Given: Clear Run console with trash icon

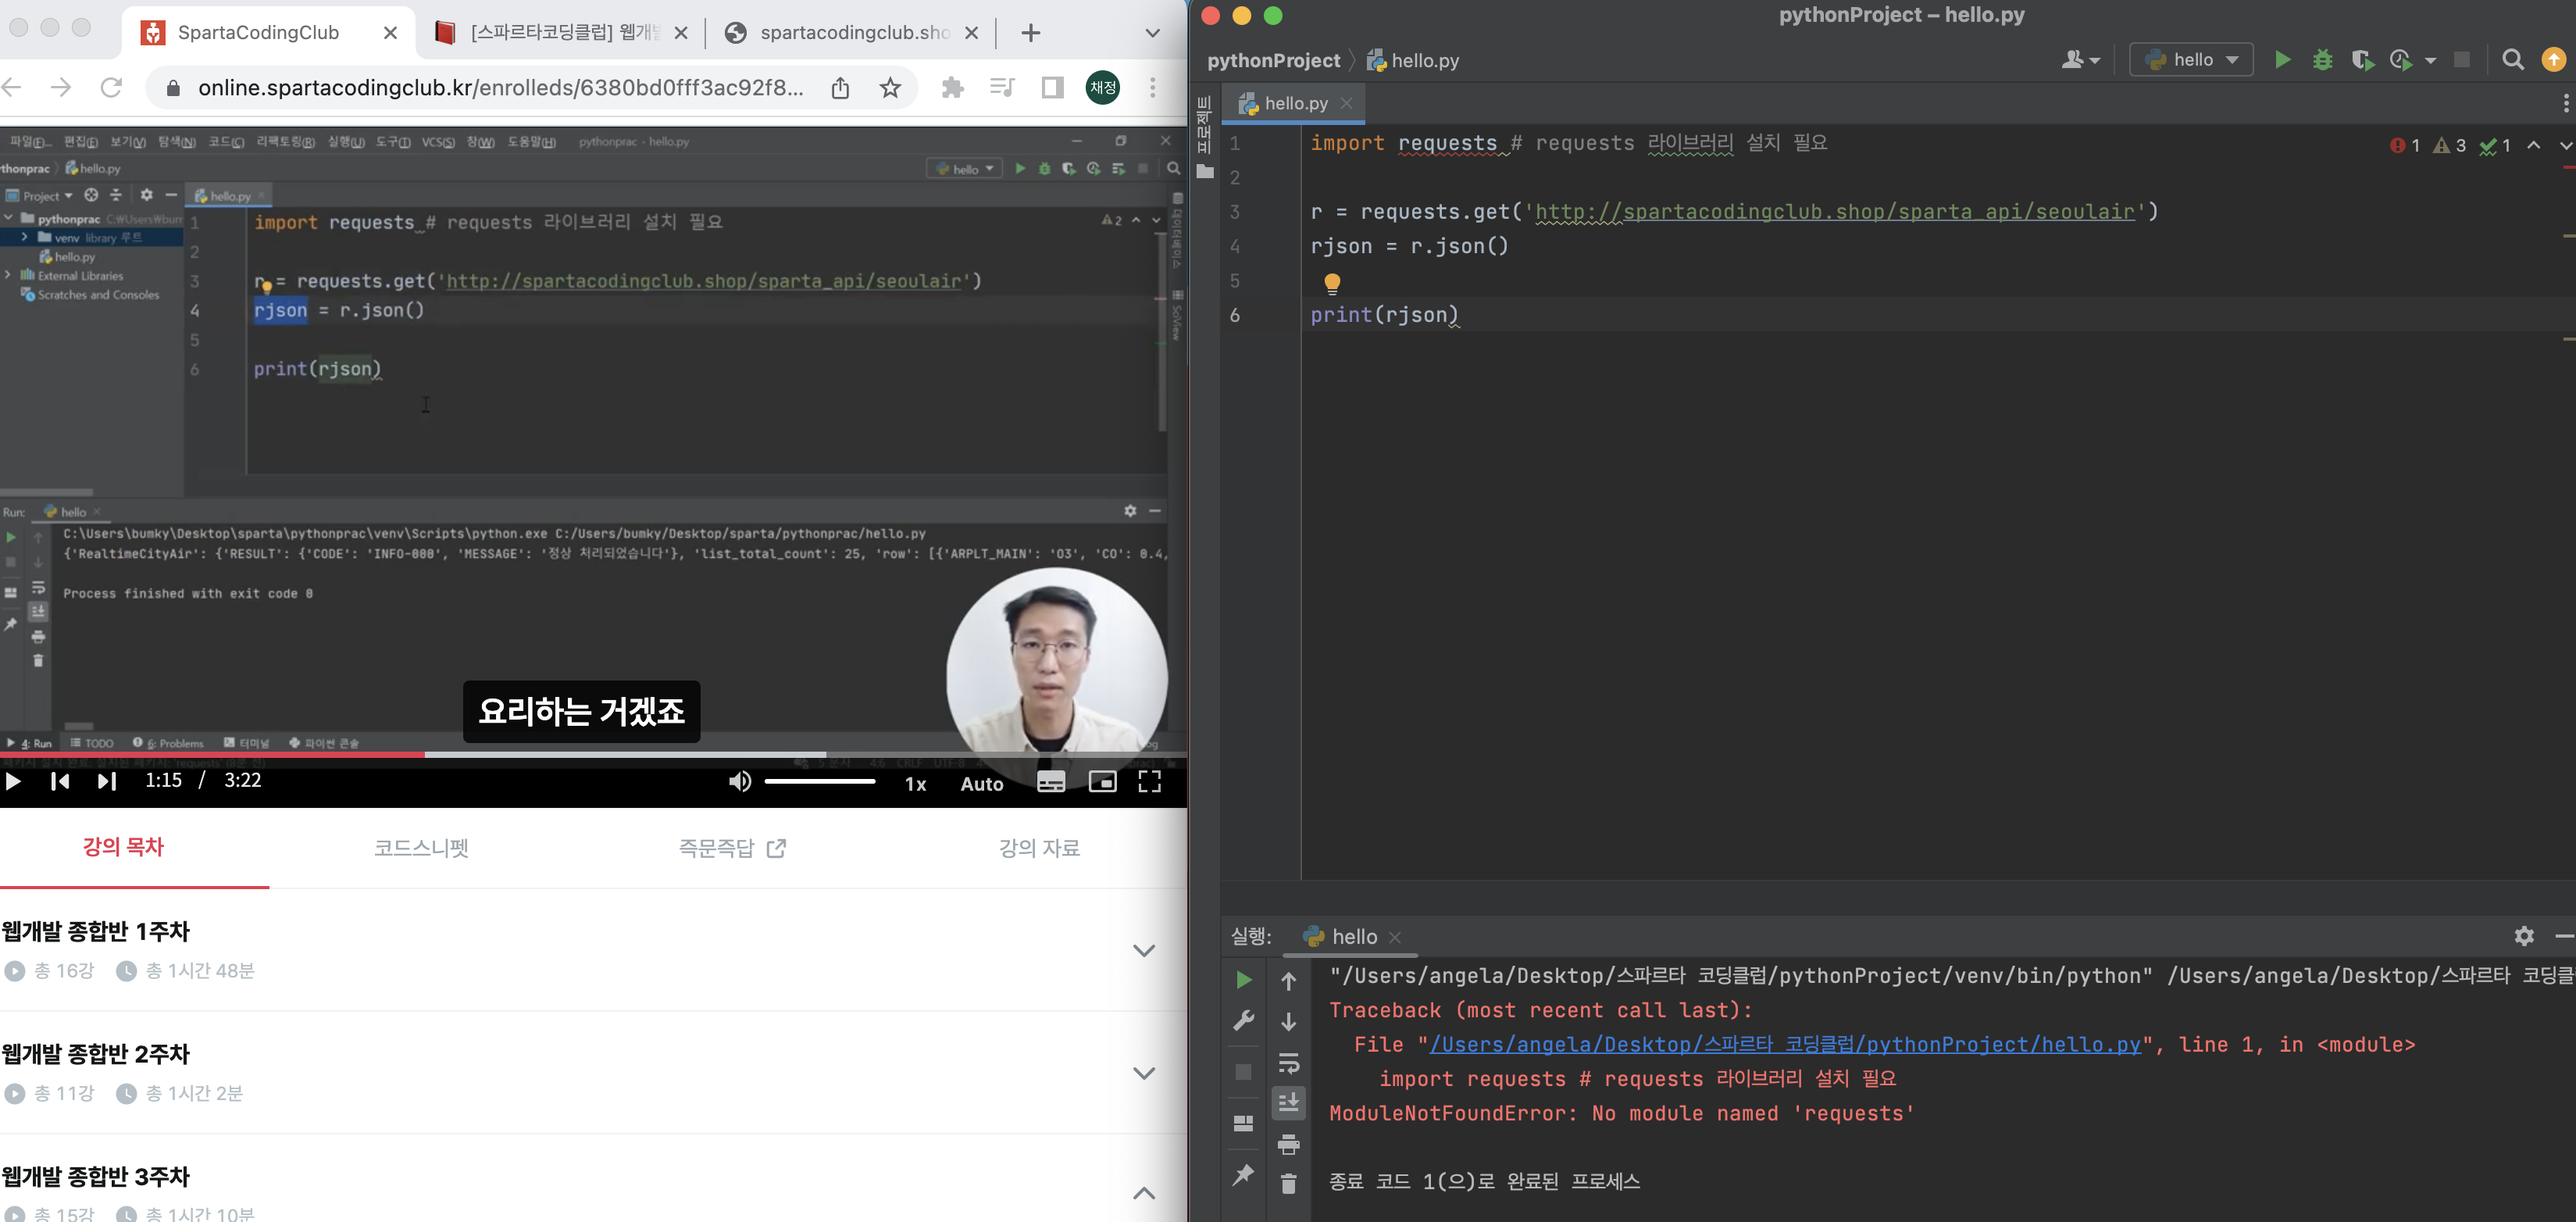Looking at the screenshot, I should coord(1289,1184).
